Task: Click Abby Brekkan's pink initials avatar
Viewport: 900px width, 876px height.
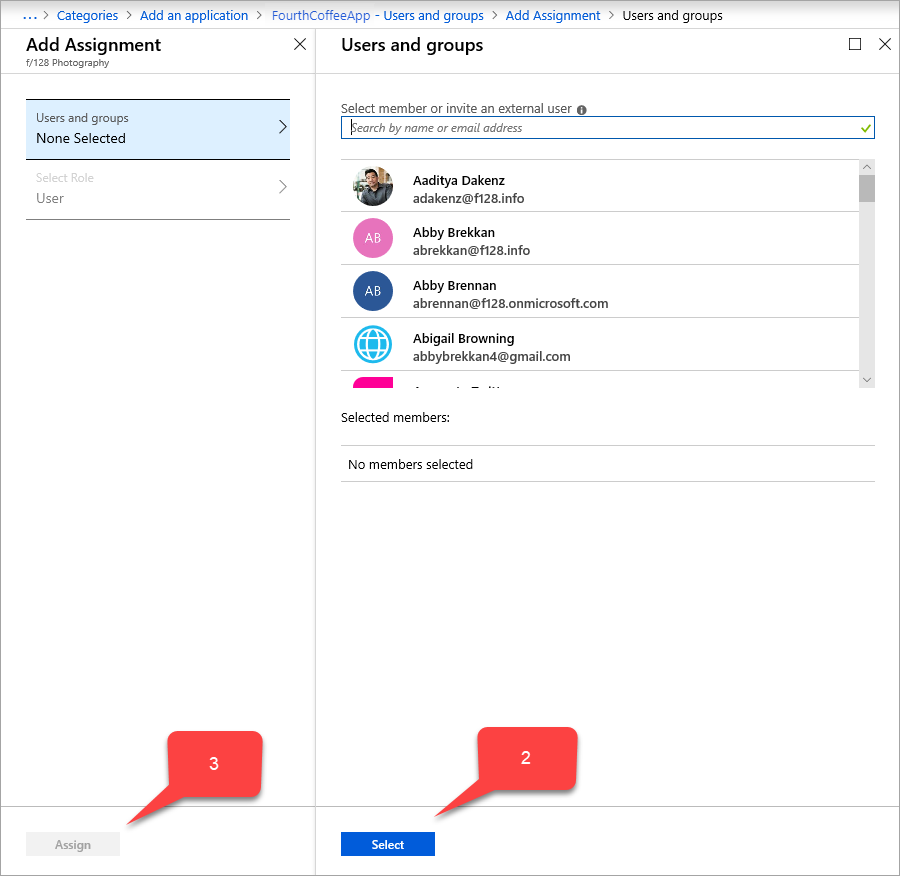Action: click(373, 238)
